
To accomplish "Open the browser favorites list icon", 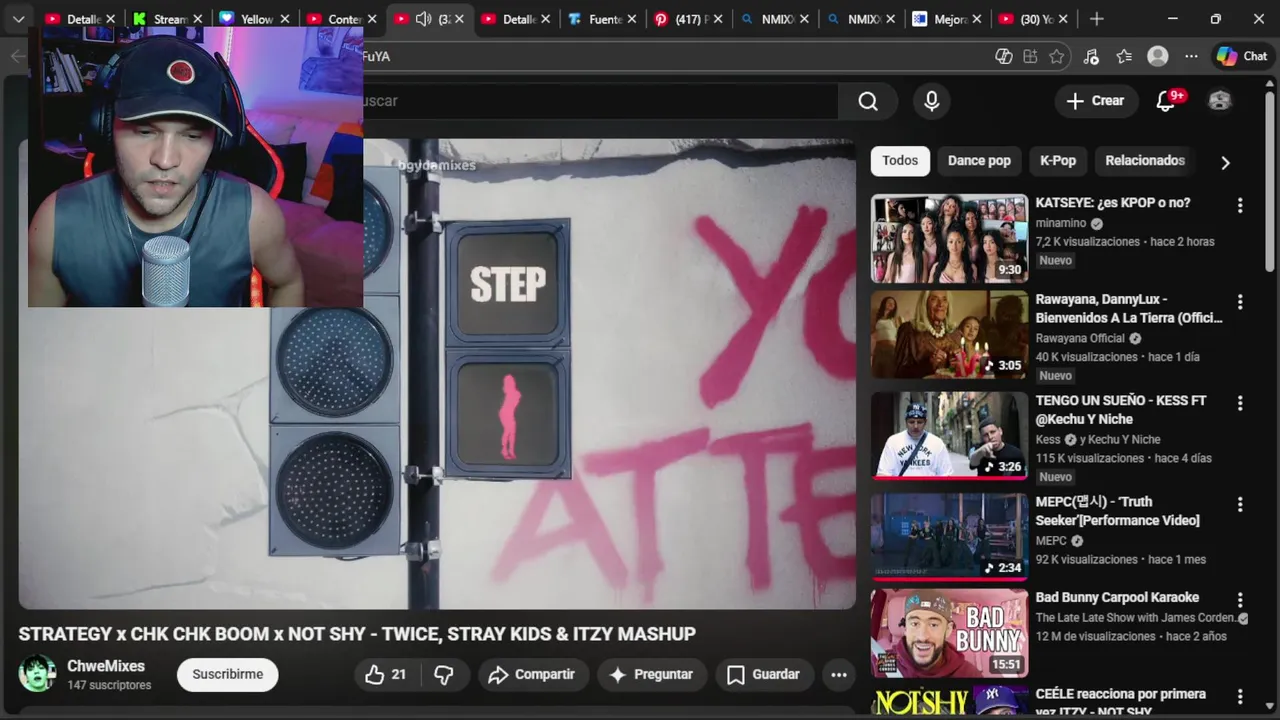I will [1124, 57].
